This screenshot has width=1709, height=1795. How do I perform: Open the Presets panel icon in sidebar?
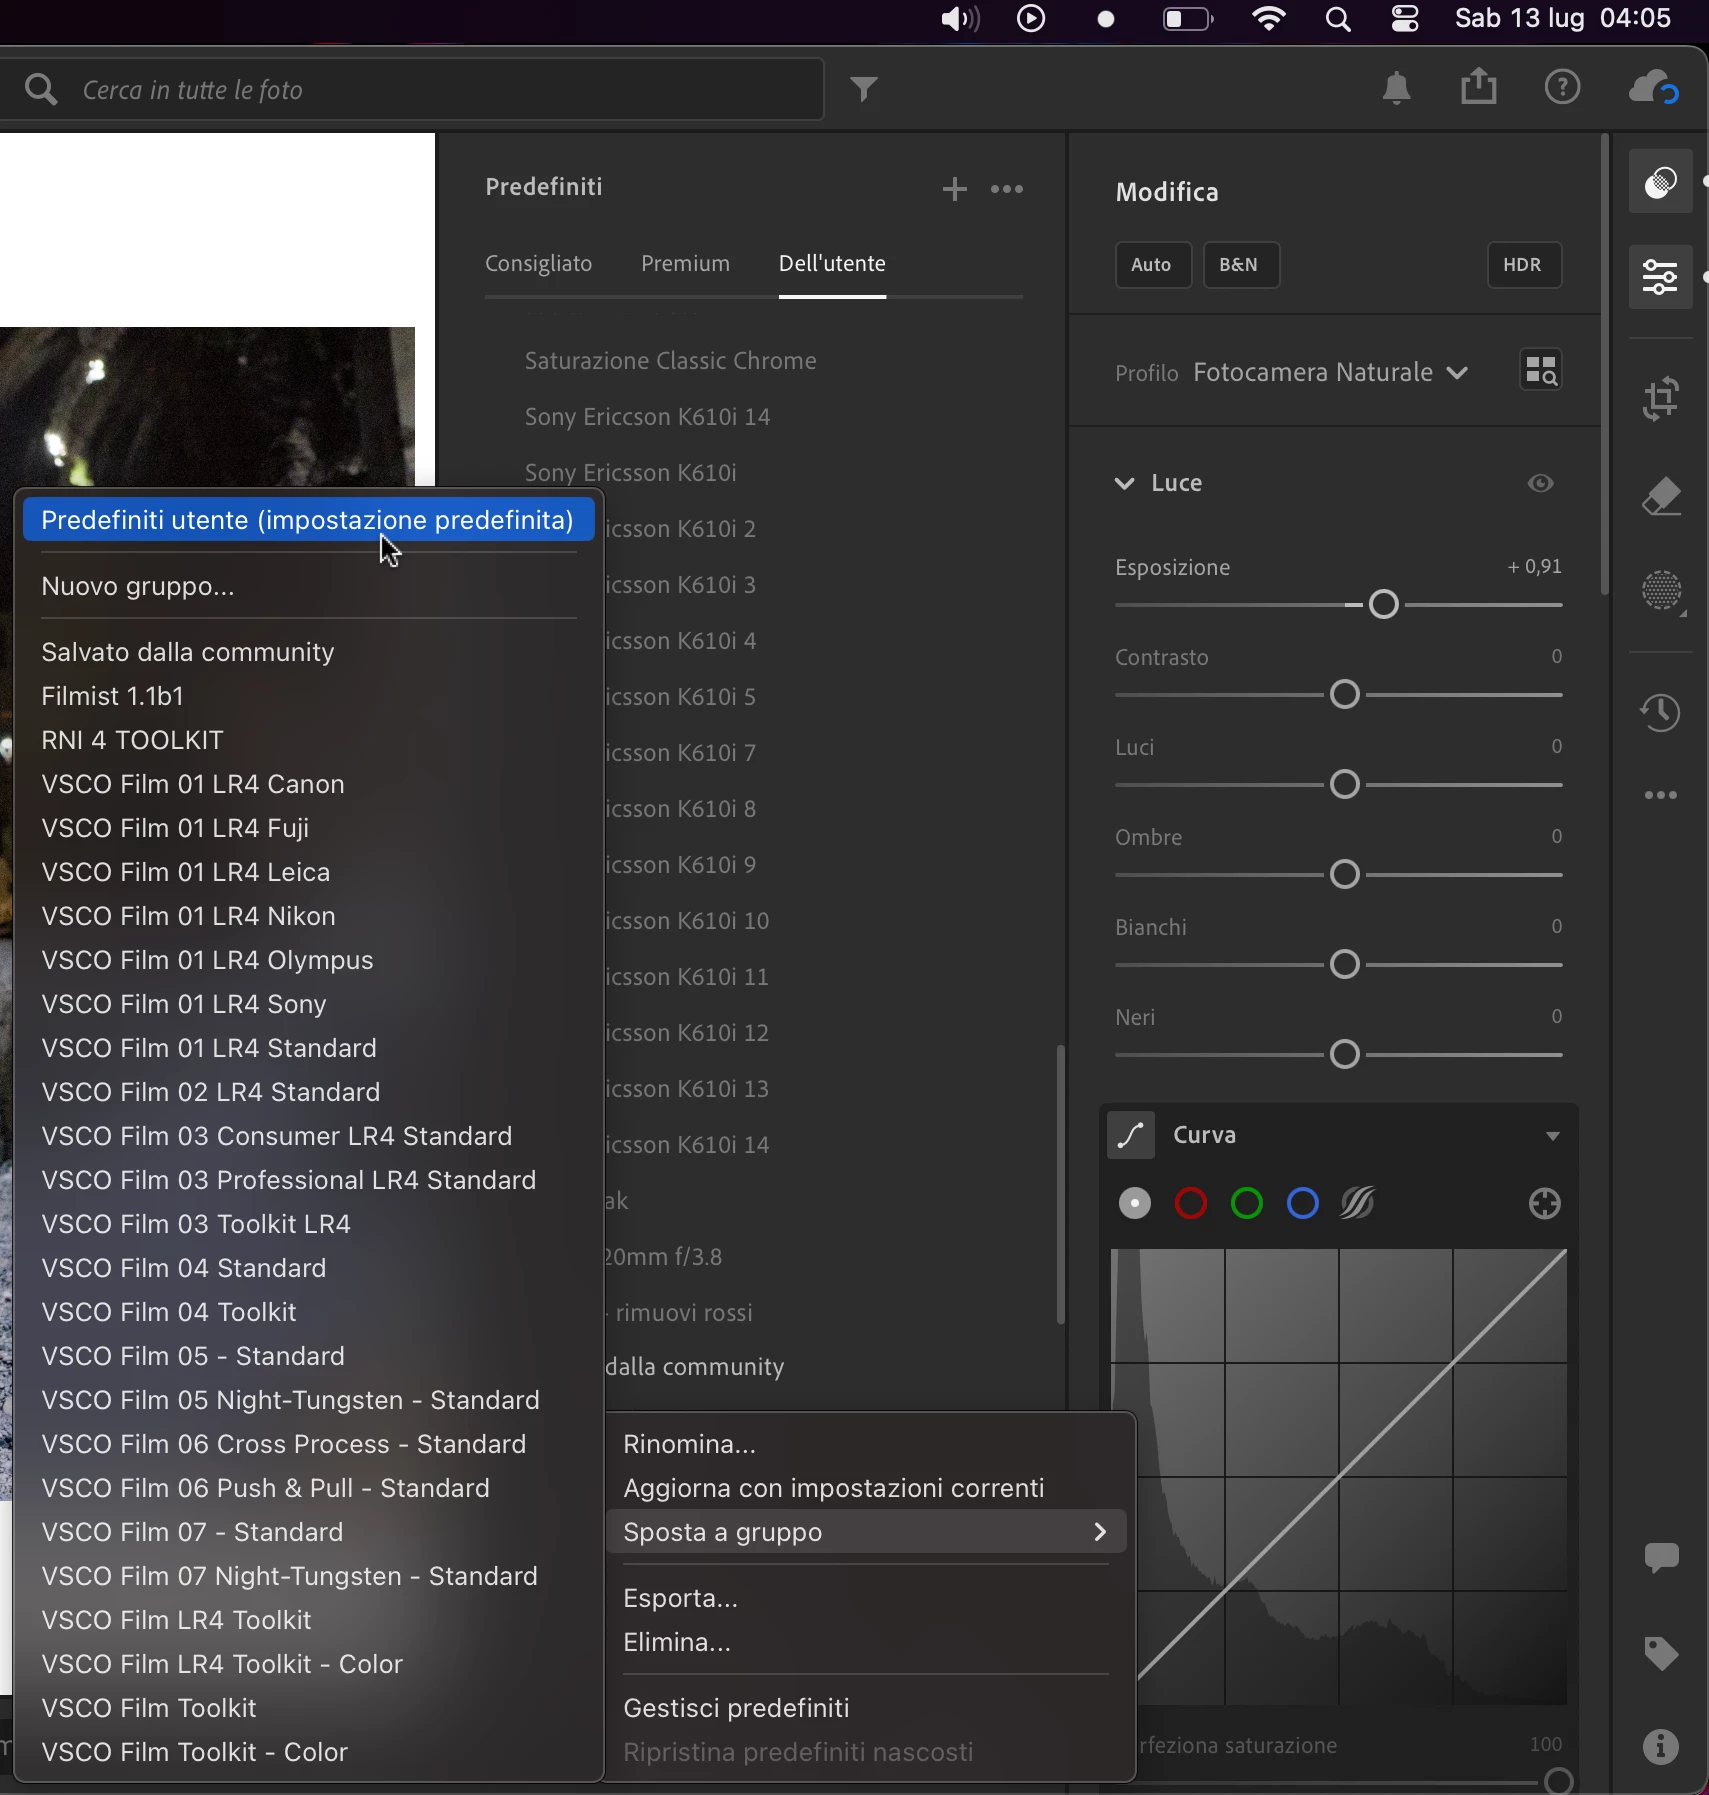coord(1660,182)
